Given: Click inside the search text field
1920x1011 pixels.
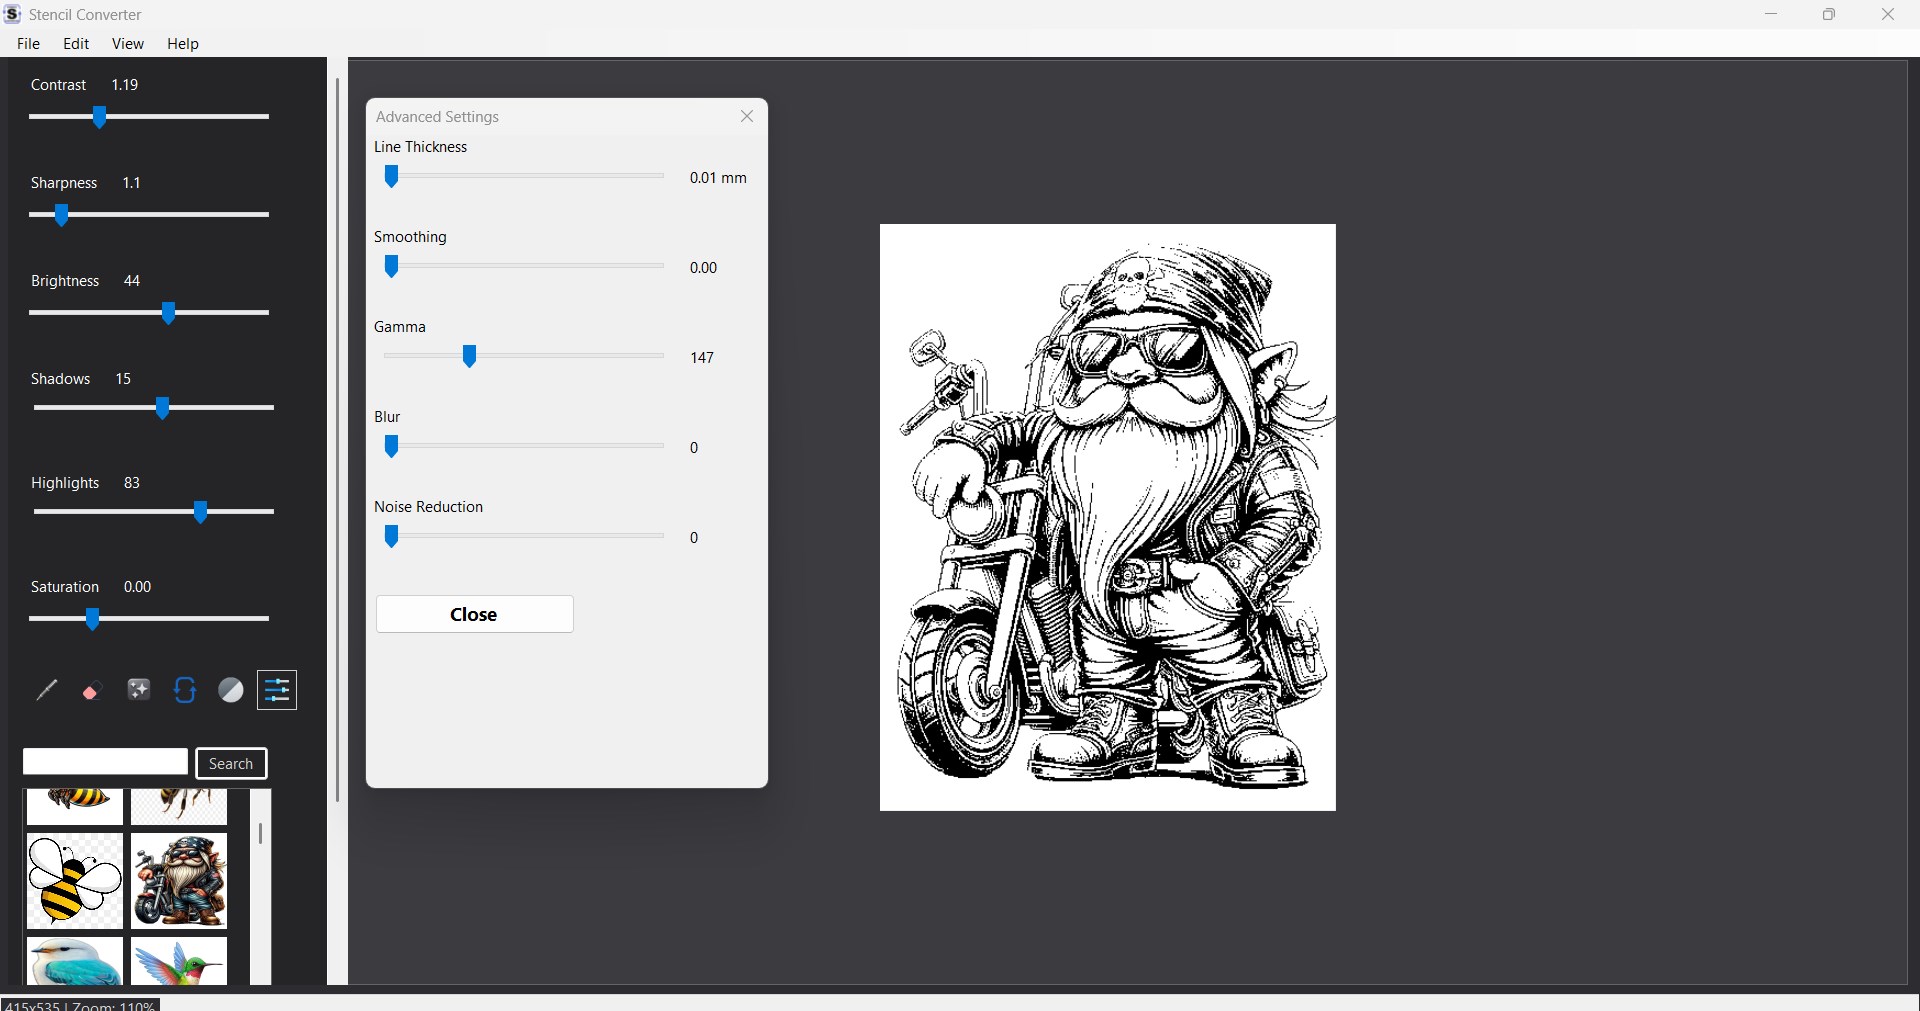Looking at the screenshot, I should pyautogui.click(x=105, y=762).
